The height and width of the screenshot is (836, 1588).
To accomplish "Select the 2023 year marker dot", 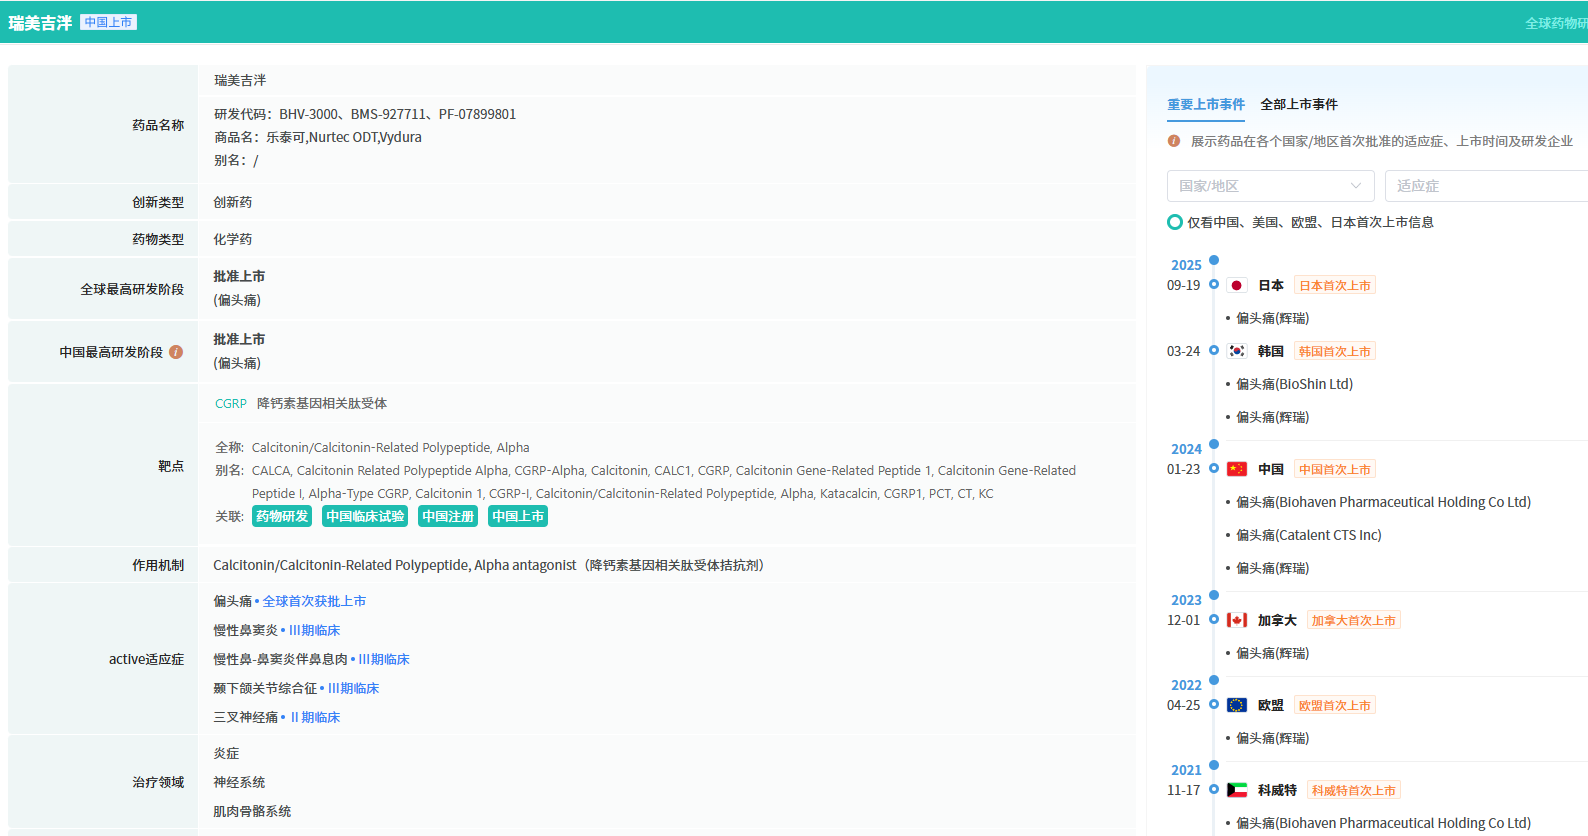I will 1214,595.
